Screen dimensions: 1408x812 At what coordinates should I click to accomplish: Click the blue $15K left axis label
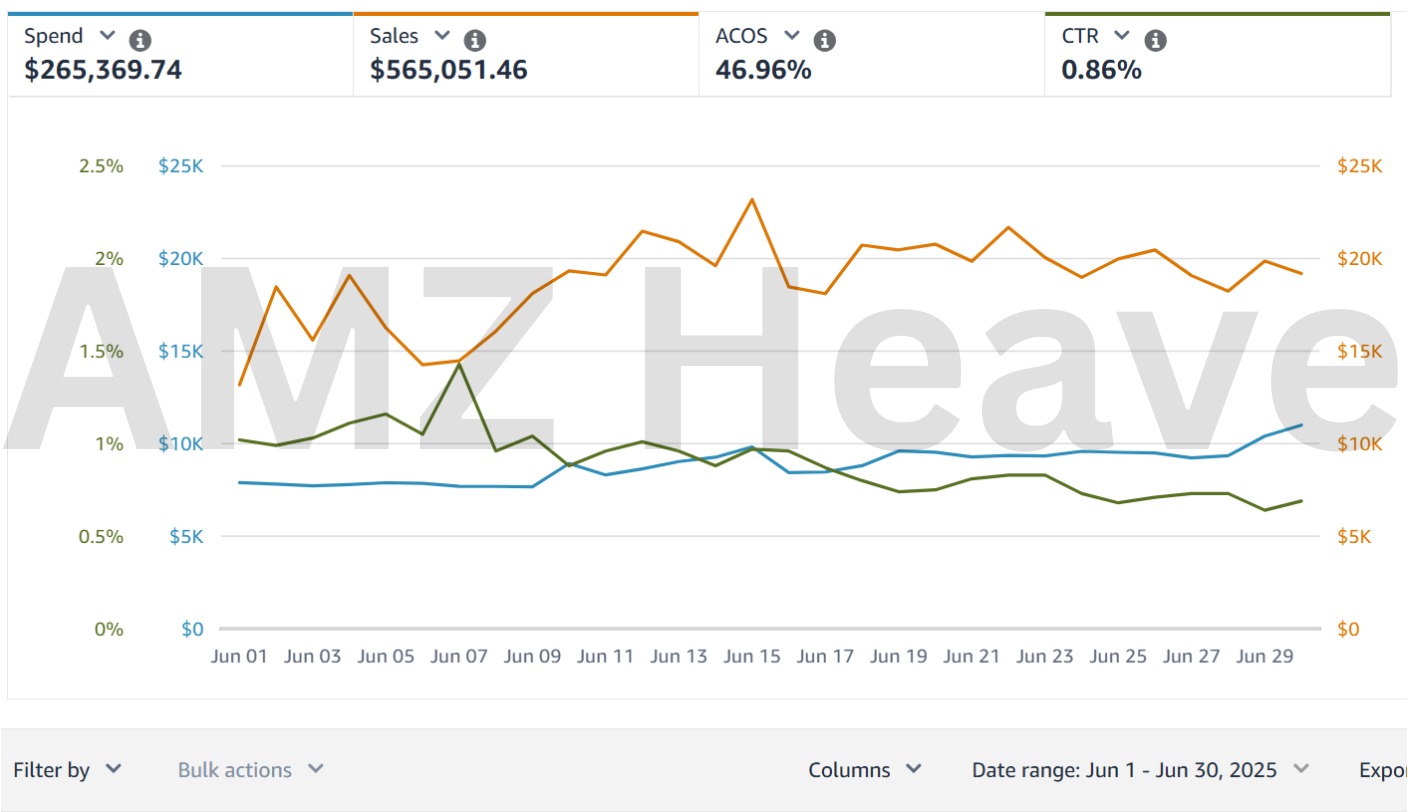(180, 352)
